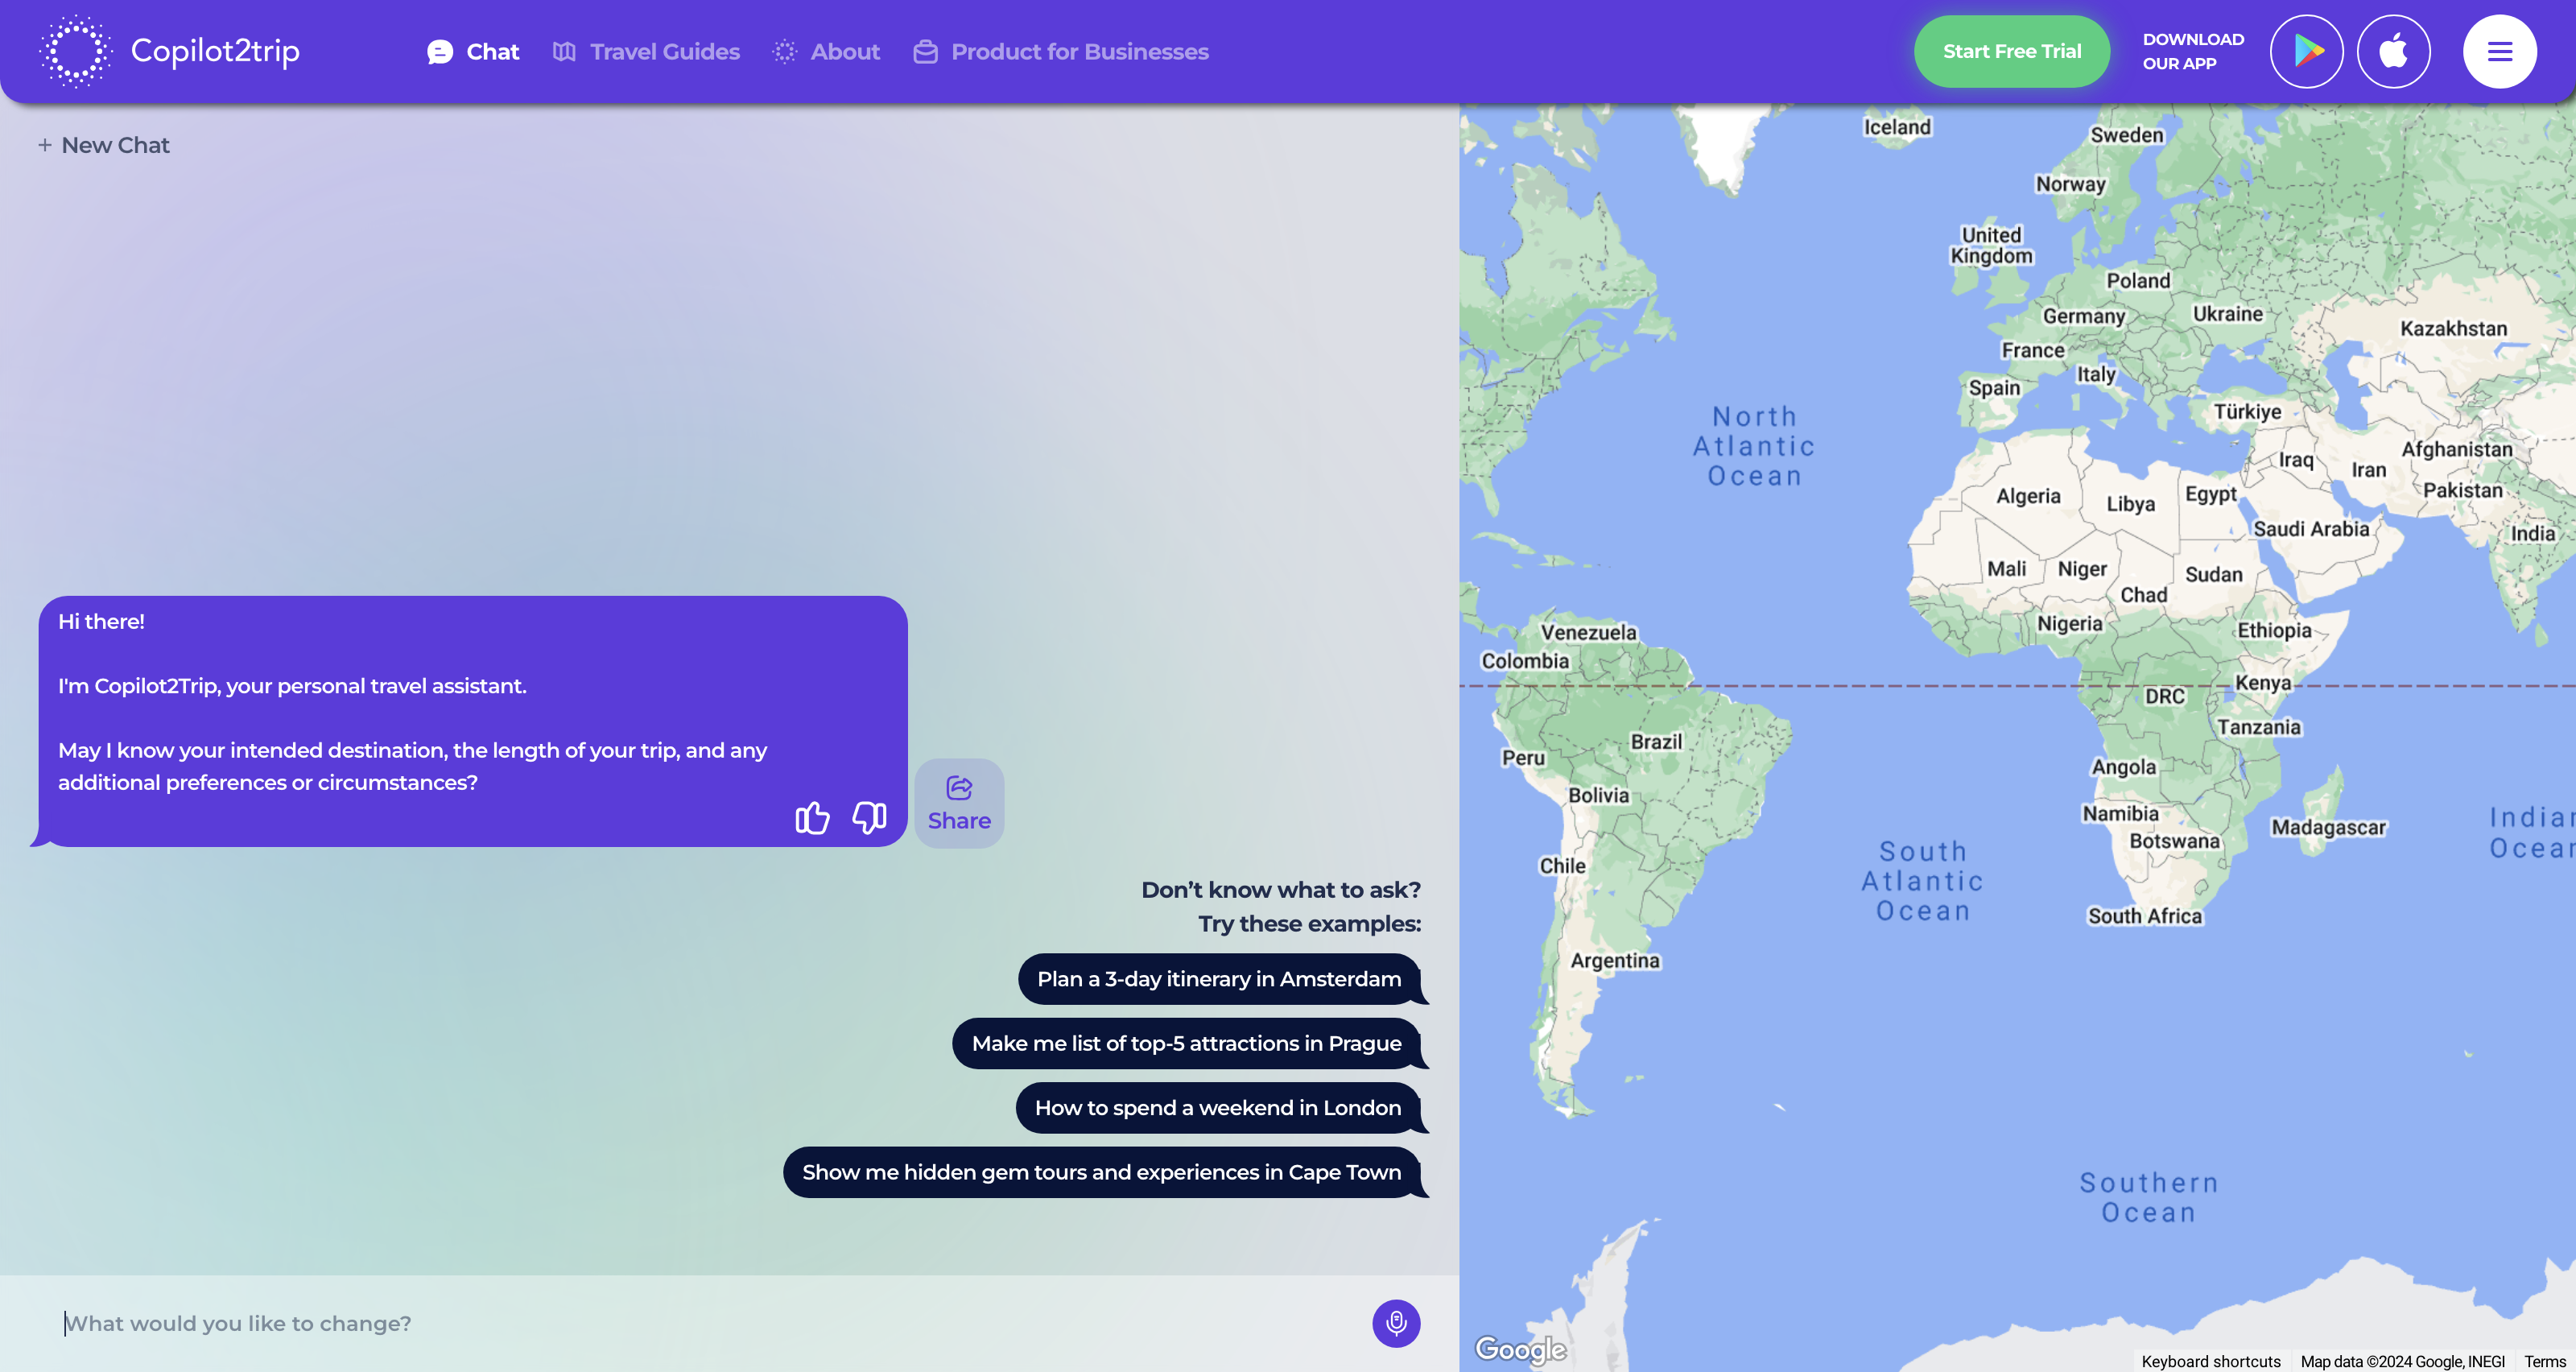Viewport: 2576px width, 1372px height.
Task: Click Namibia on the map
Action: pos(2120,814)
